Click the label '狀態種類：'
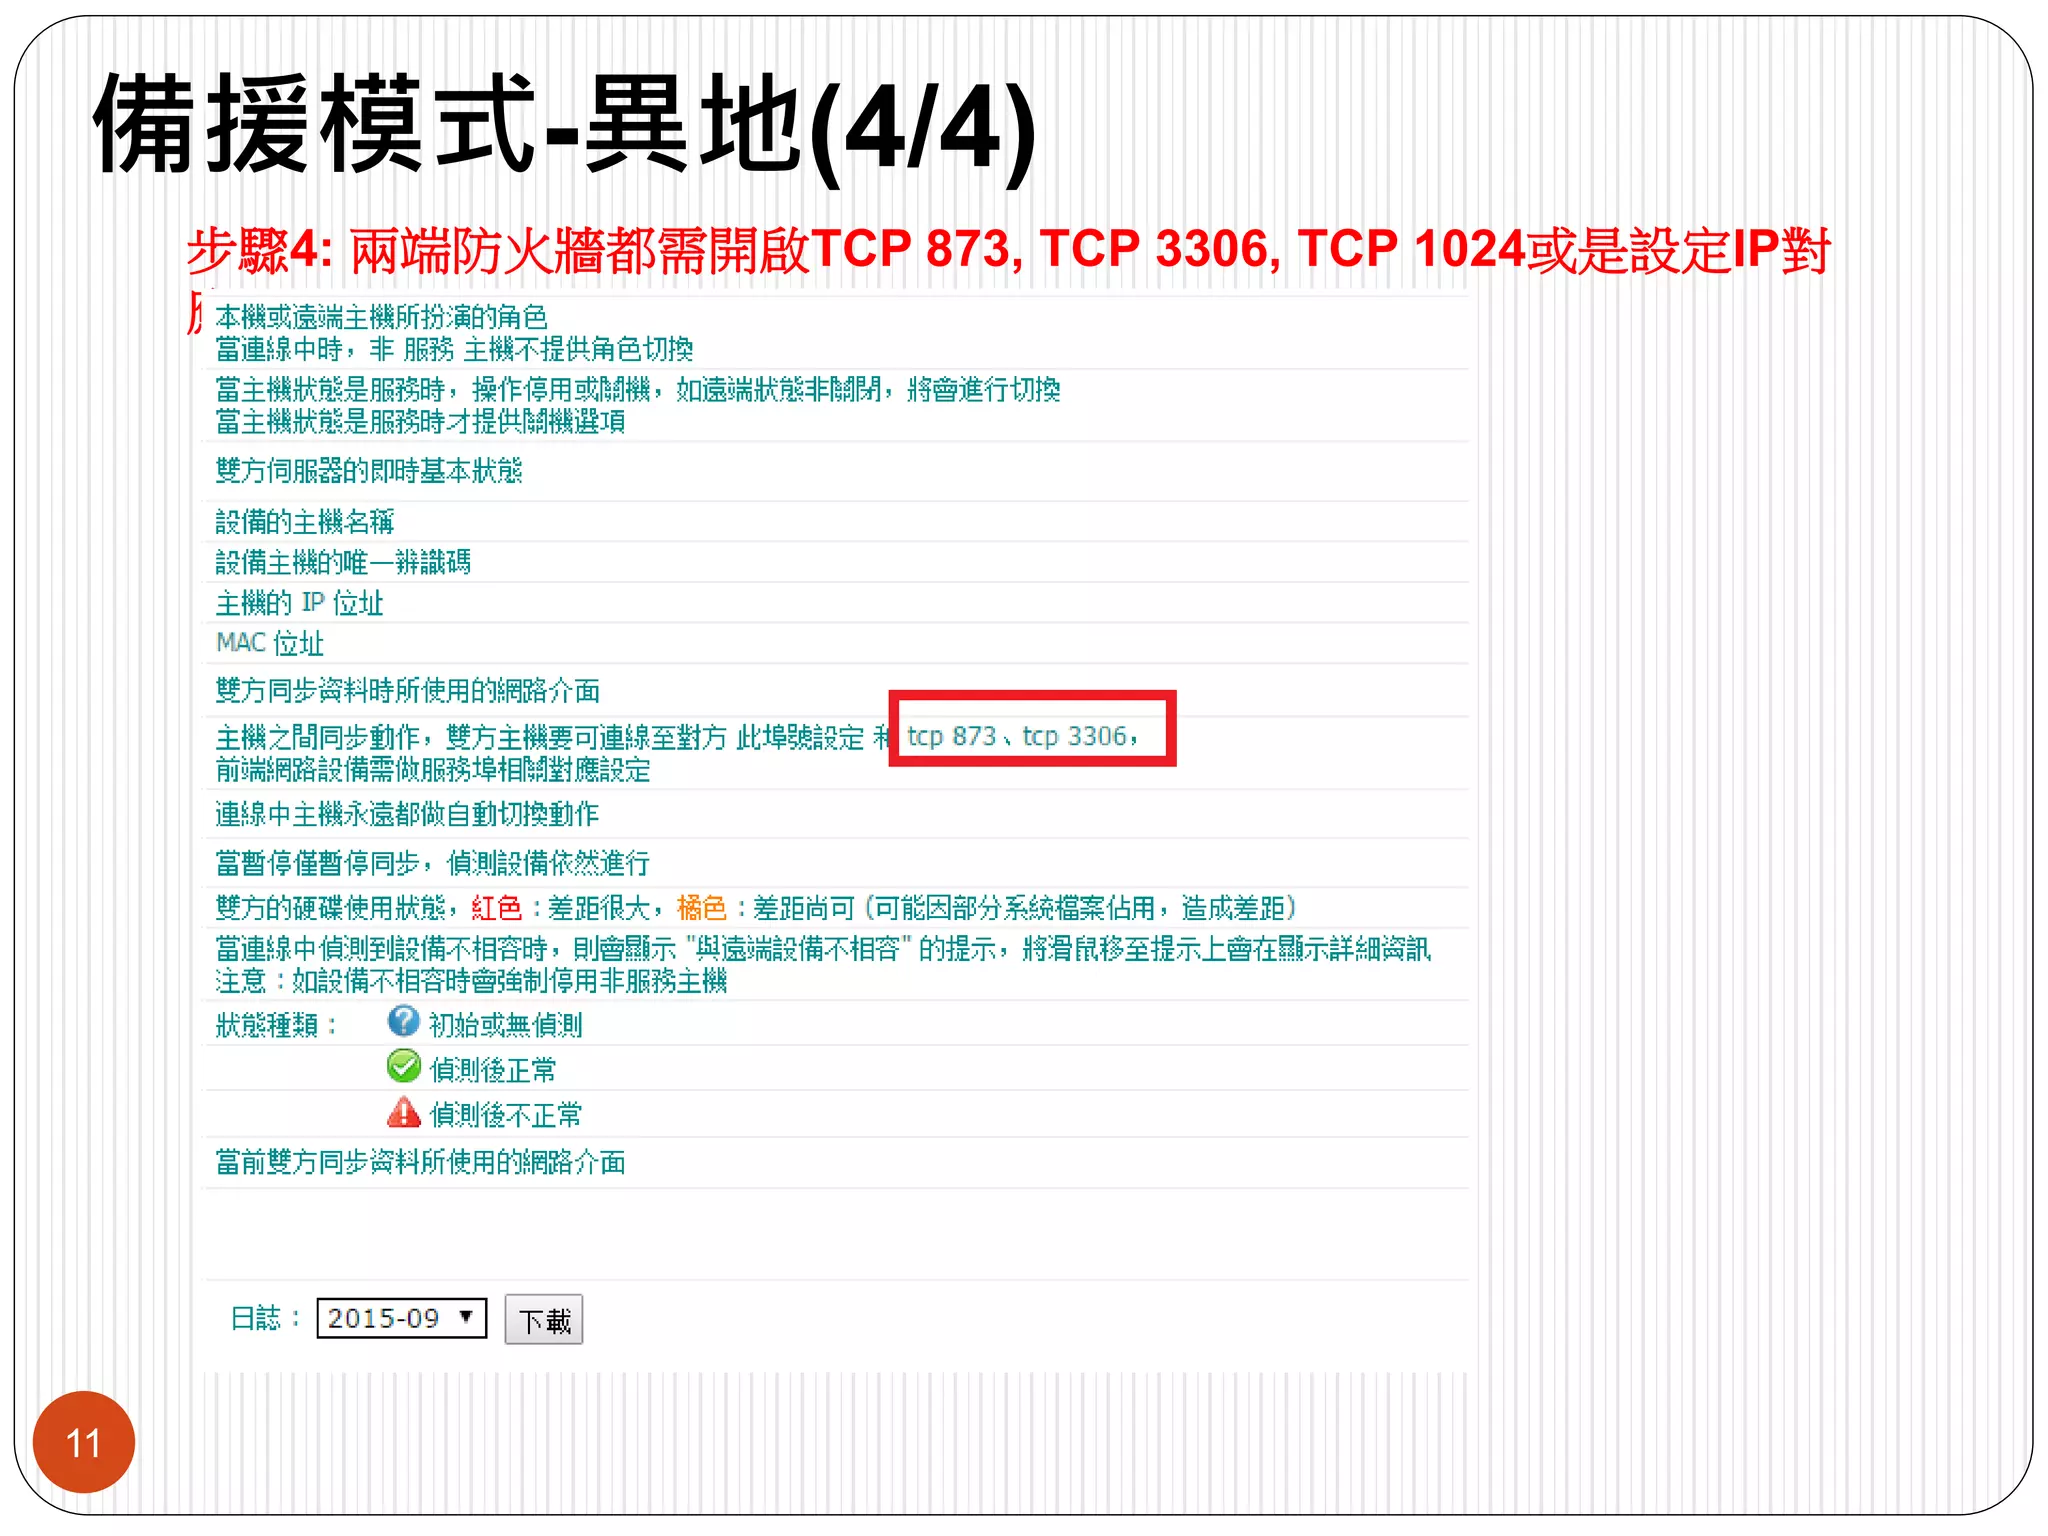This screenshot has width=2048, height=1536. (277, 1025)
